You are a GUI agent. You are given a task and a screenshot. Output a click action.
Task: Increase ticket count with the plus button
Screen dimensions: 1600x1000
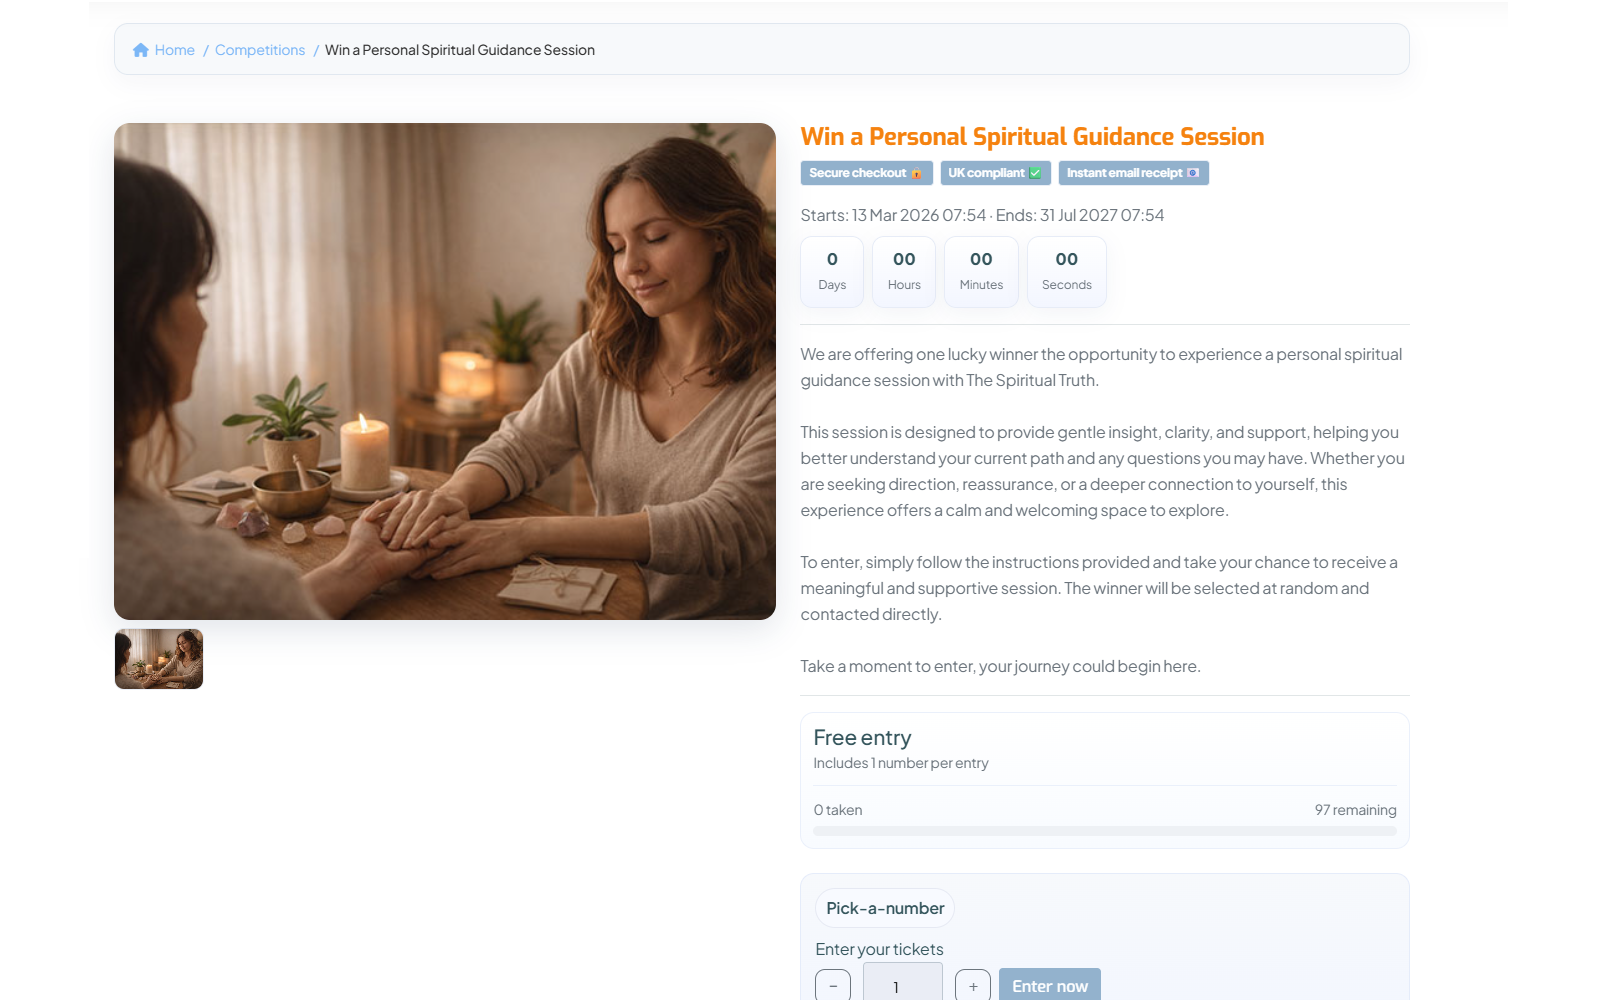[973, 986]
